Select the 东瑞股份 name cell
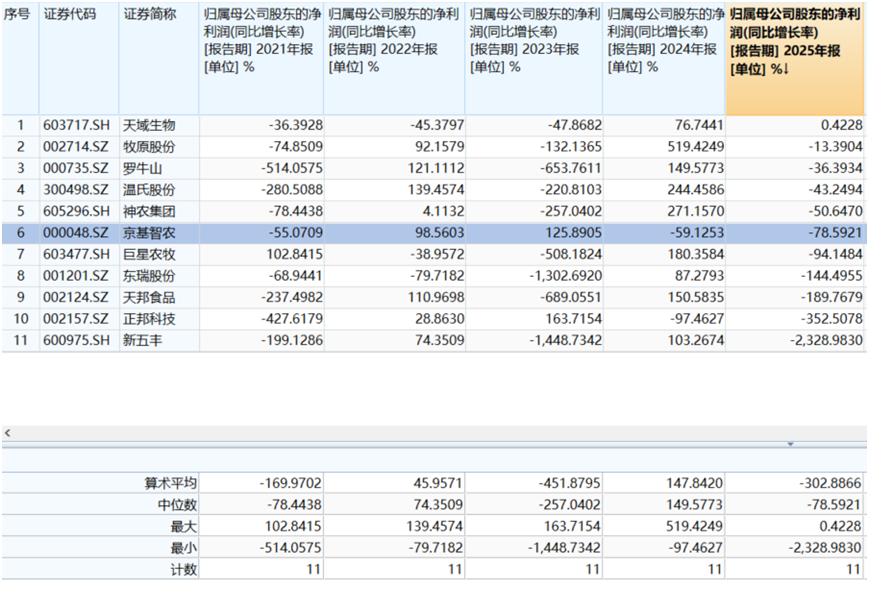This screenshot has width=869, height=590. tap(149, 276)
